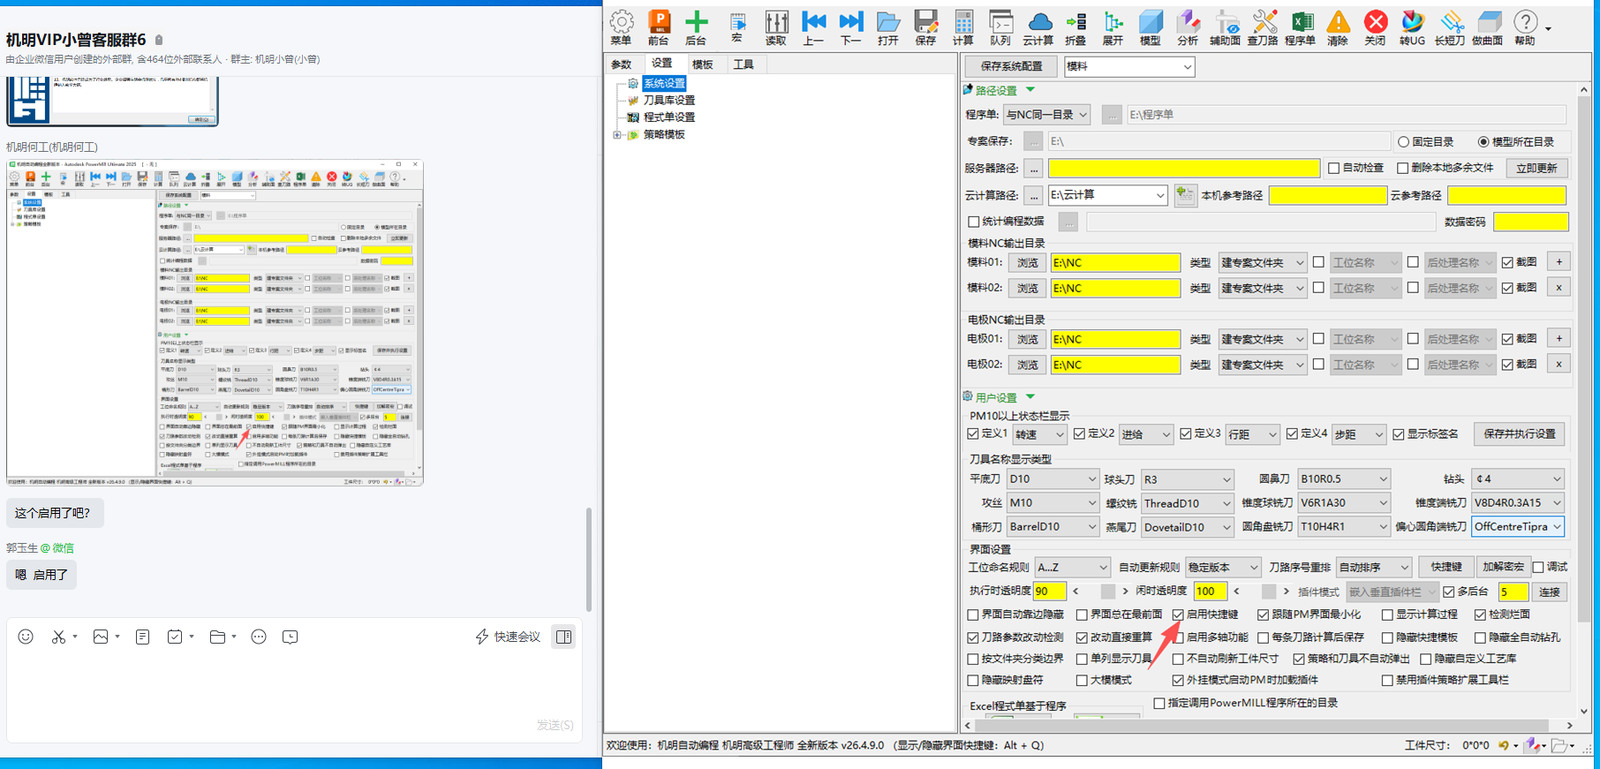Viewport: 1600px width, 769px height.
Task: Switch to the 模板 tab
Action: (x=703, y=64)
